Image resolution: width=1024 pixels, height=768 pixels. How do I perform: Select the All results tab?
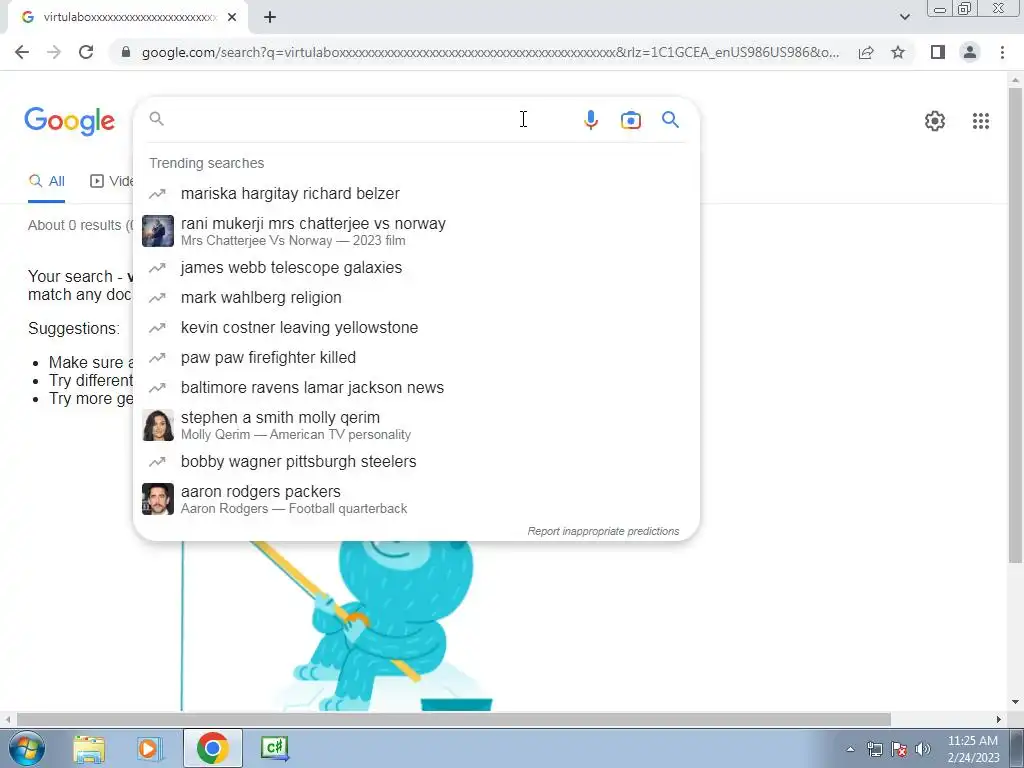coord(46,182)
